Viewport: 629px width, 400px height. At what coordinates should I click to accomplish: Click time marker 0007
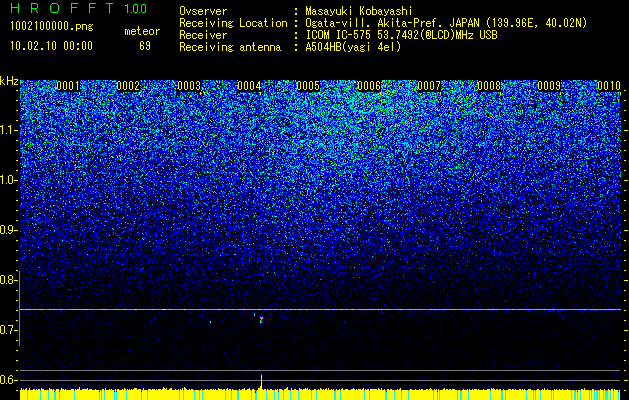[x=429, y=86]
